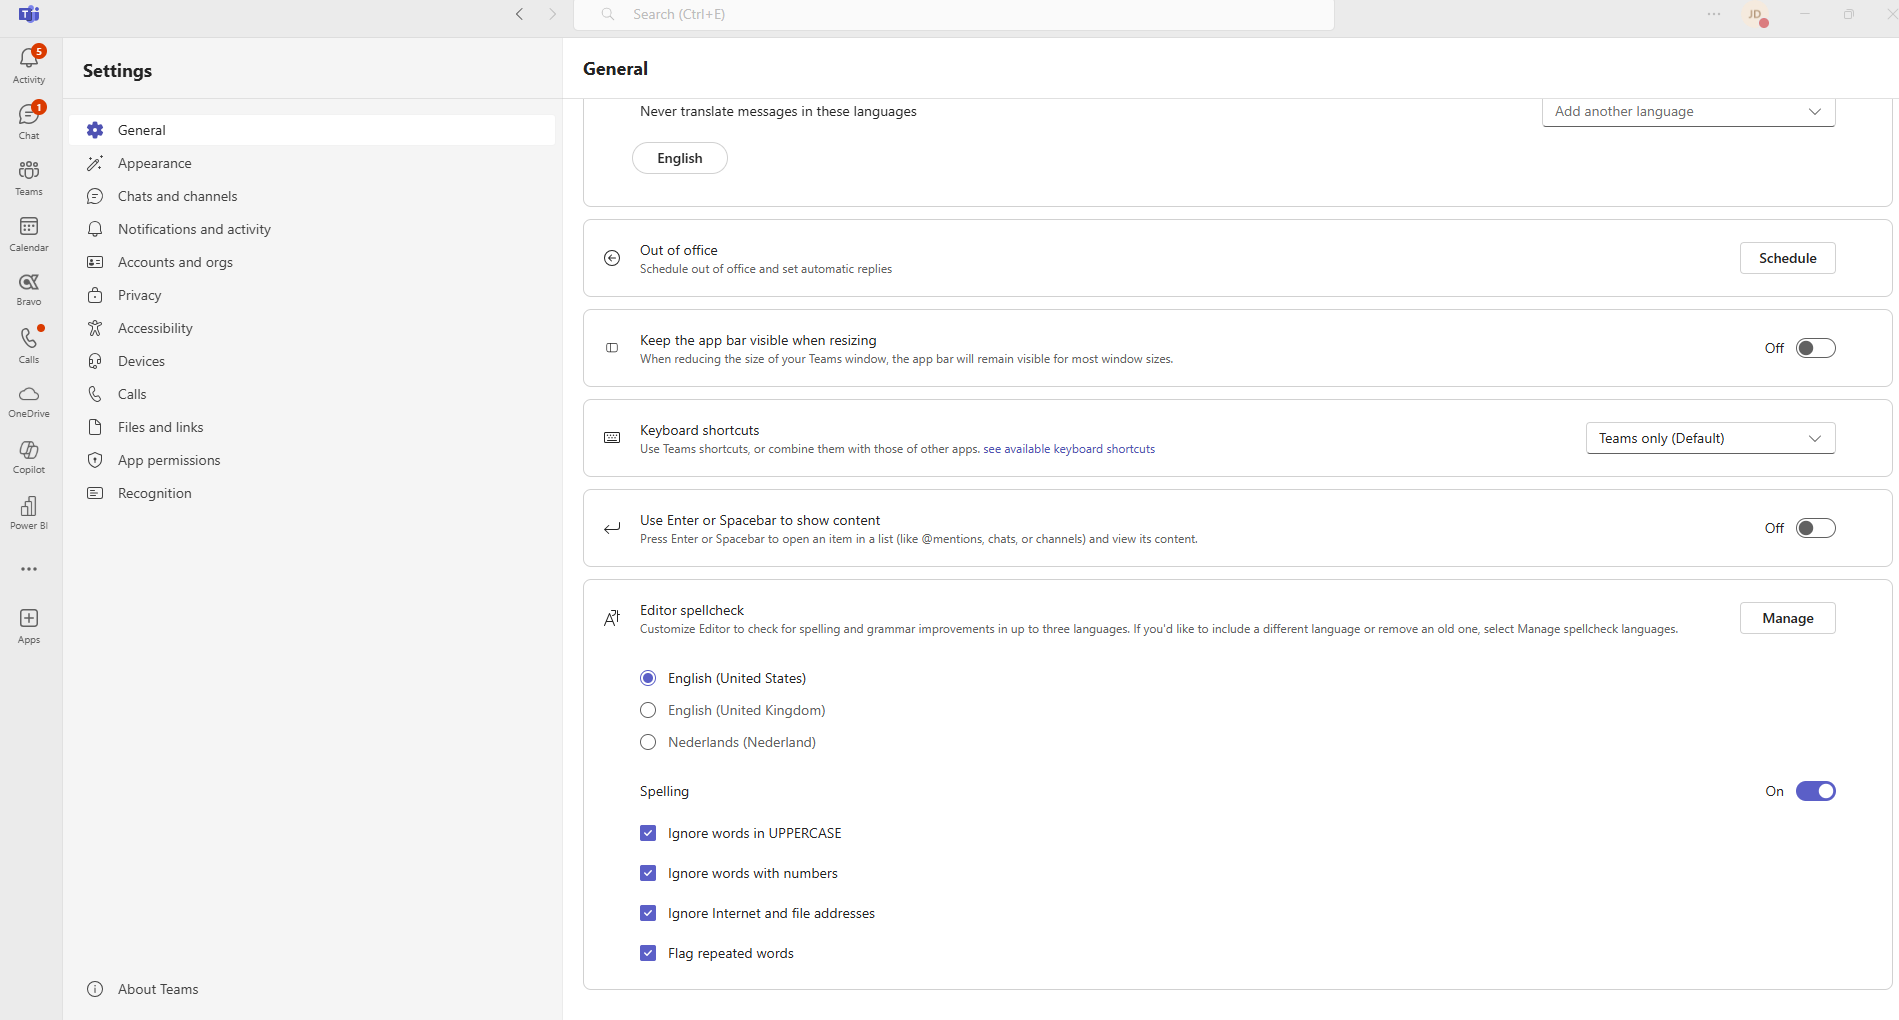Click the English language chip
The height and width of the screenshot is (1020, 1899).
[680, 158]
